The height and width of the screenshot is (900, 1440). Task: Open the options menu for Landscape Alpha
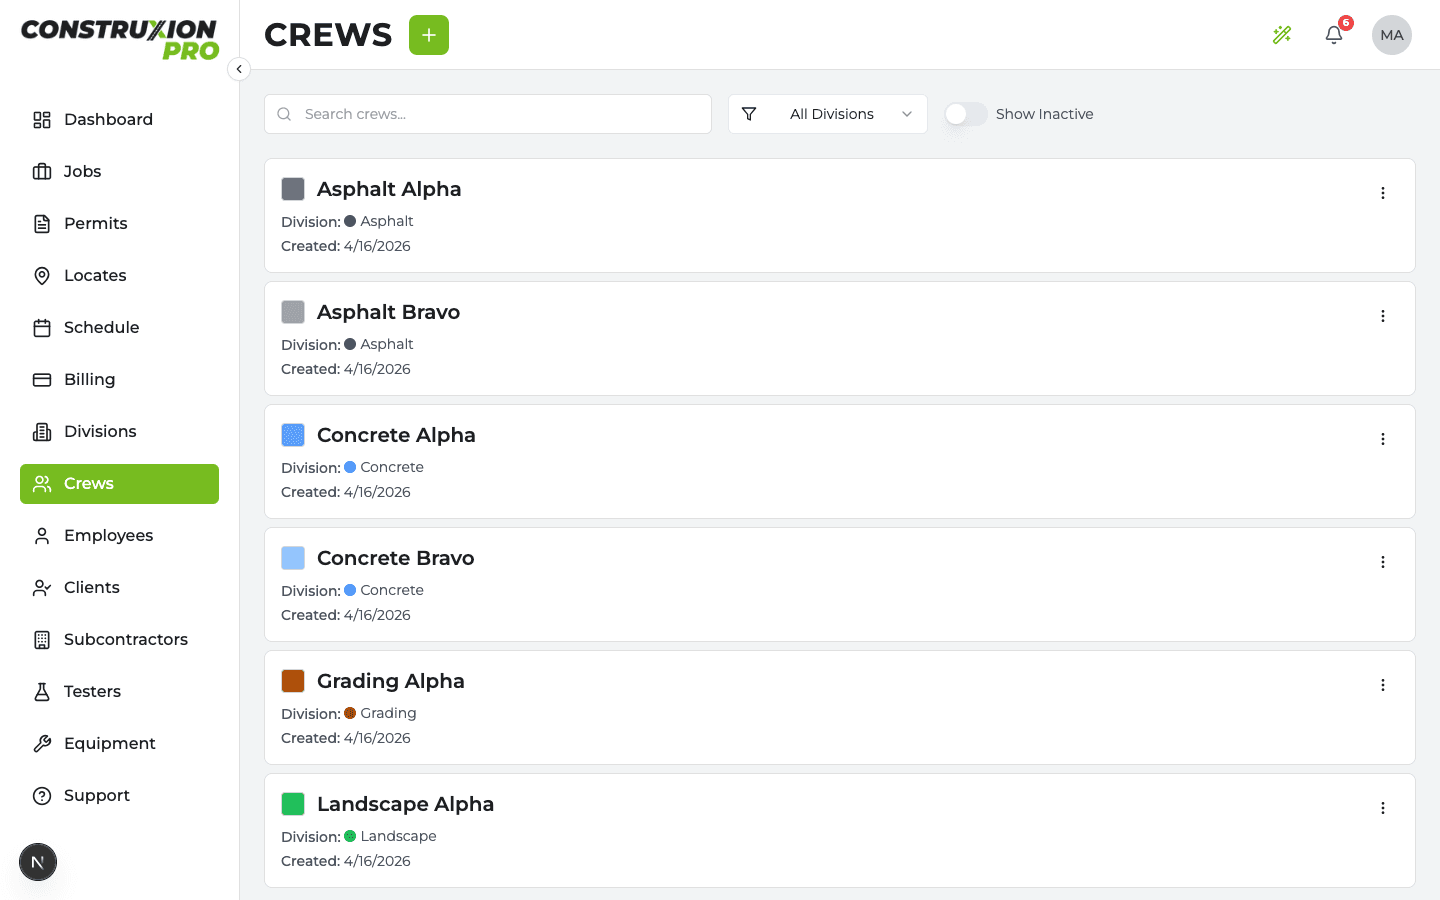[1383, 808]
